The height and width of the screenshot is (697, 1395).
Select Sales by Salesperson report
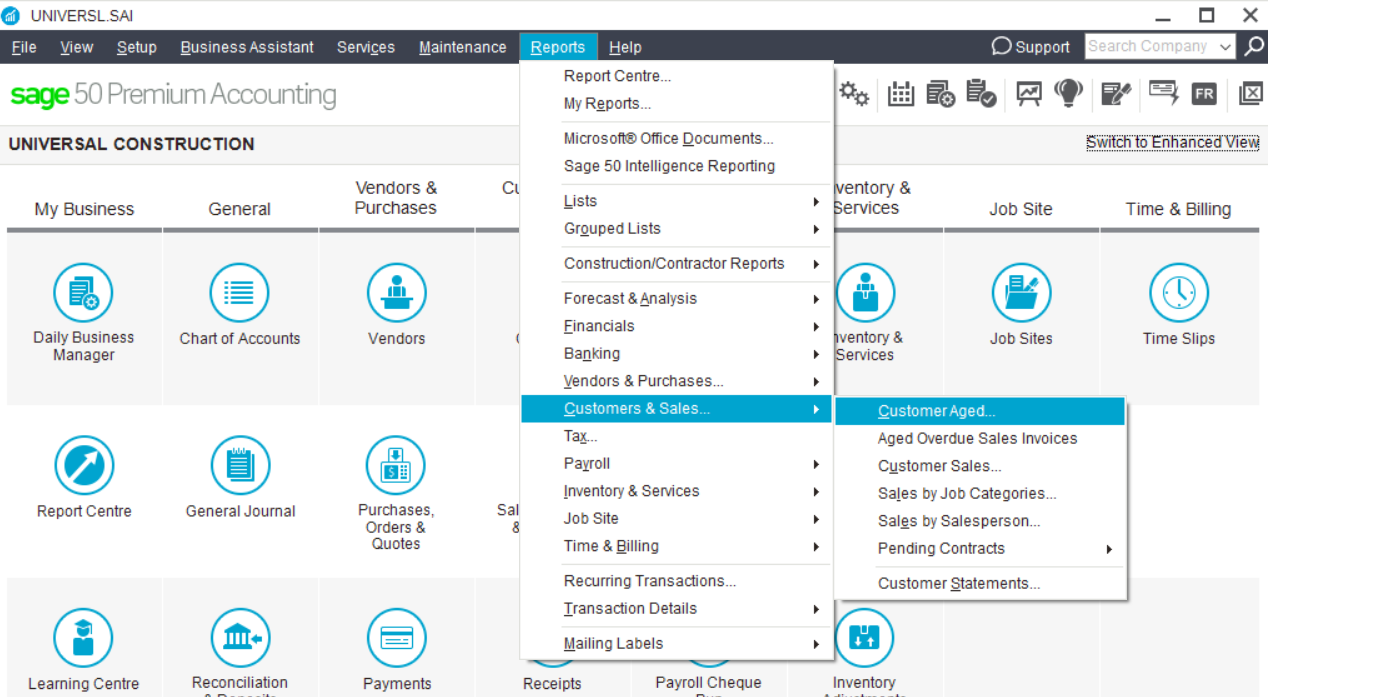(980, 521)
